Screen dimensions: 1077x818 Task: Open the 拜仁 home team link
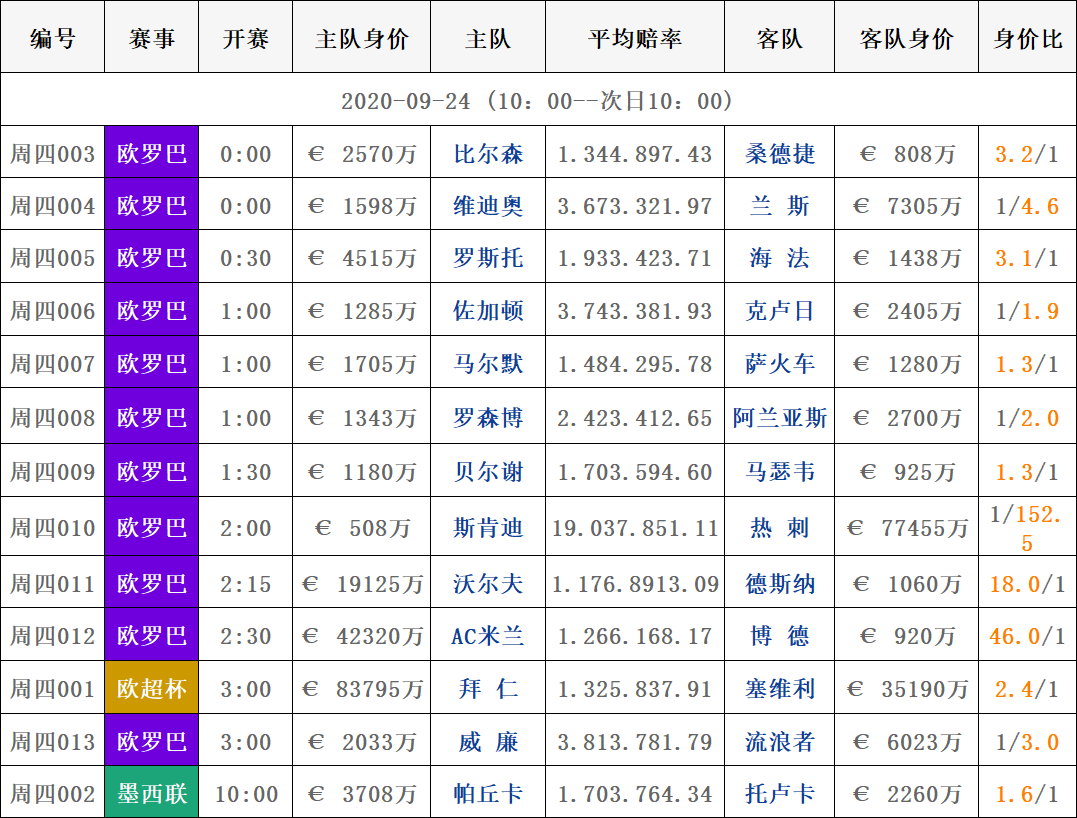point(488,689)
